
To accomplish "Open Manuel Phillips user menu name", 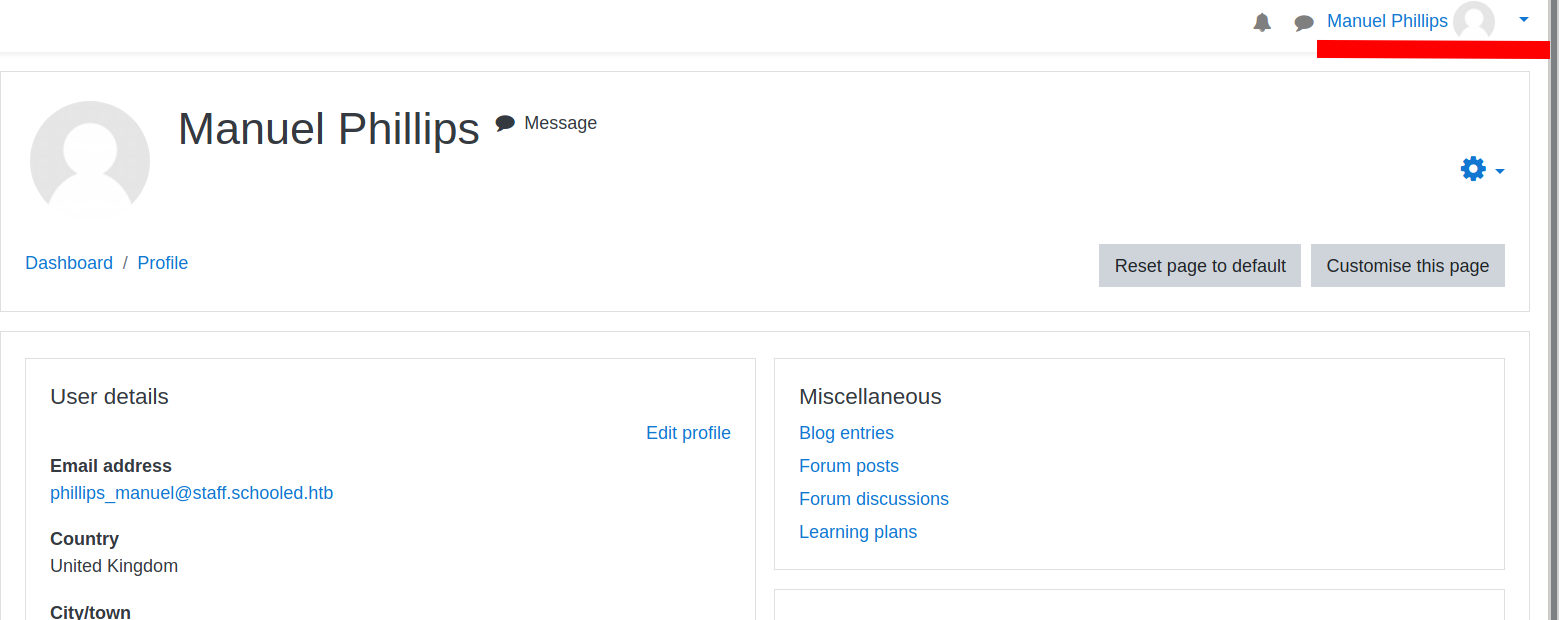I will pos(1387,21).
